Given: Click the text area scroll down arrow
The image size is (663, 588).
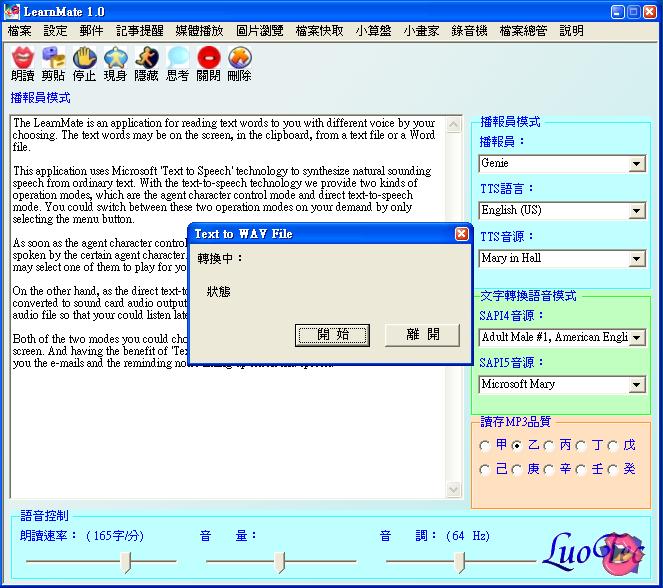Looking at the screenshot, I should point(454,490).
